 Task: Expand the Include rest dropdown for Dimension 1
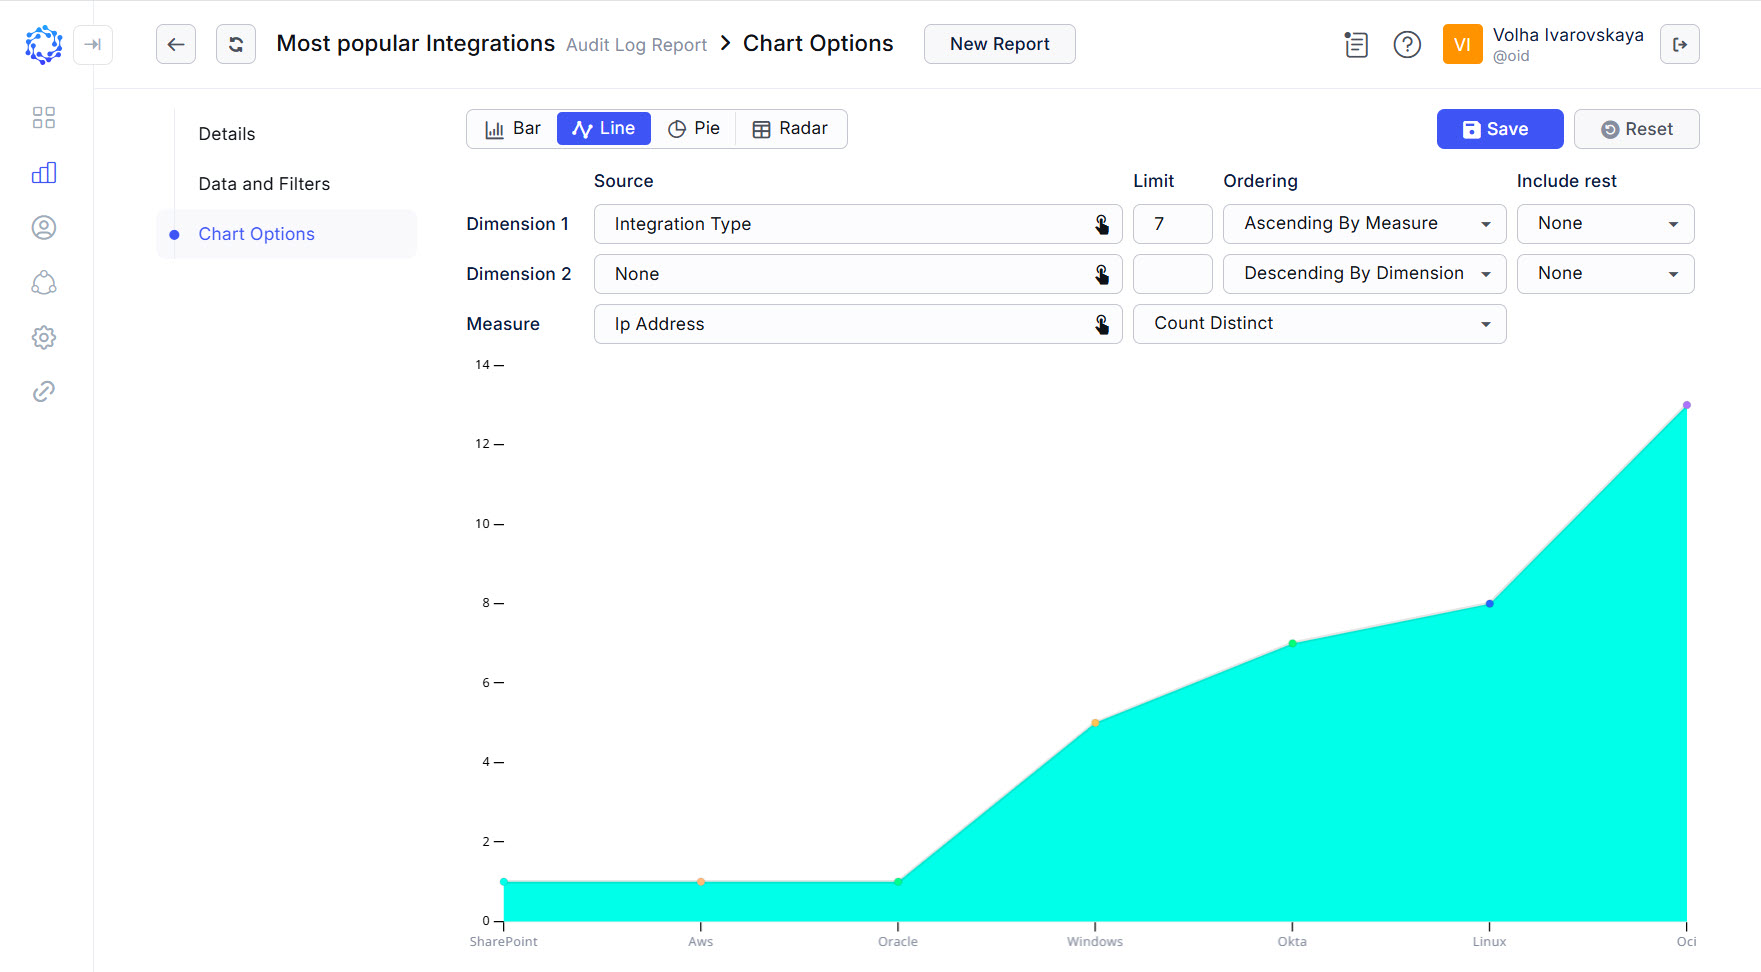click(1605, 223)
